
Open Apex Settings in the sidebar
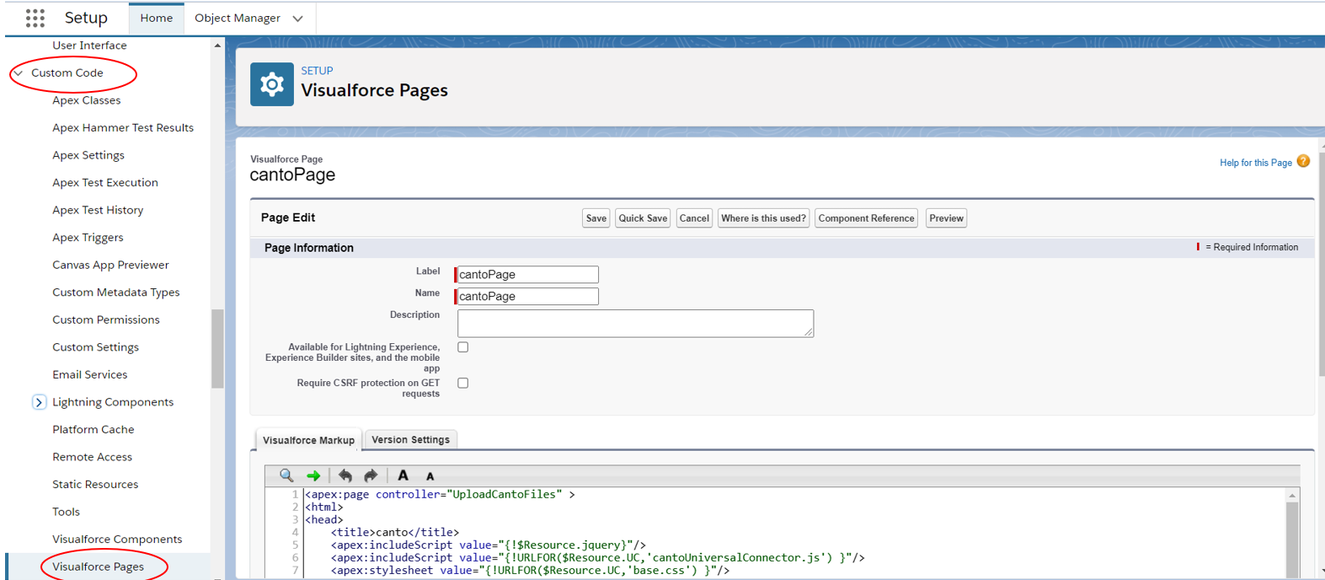89,155
